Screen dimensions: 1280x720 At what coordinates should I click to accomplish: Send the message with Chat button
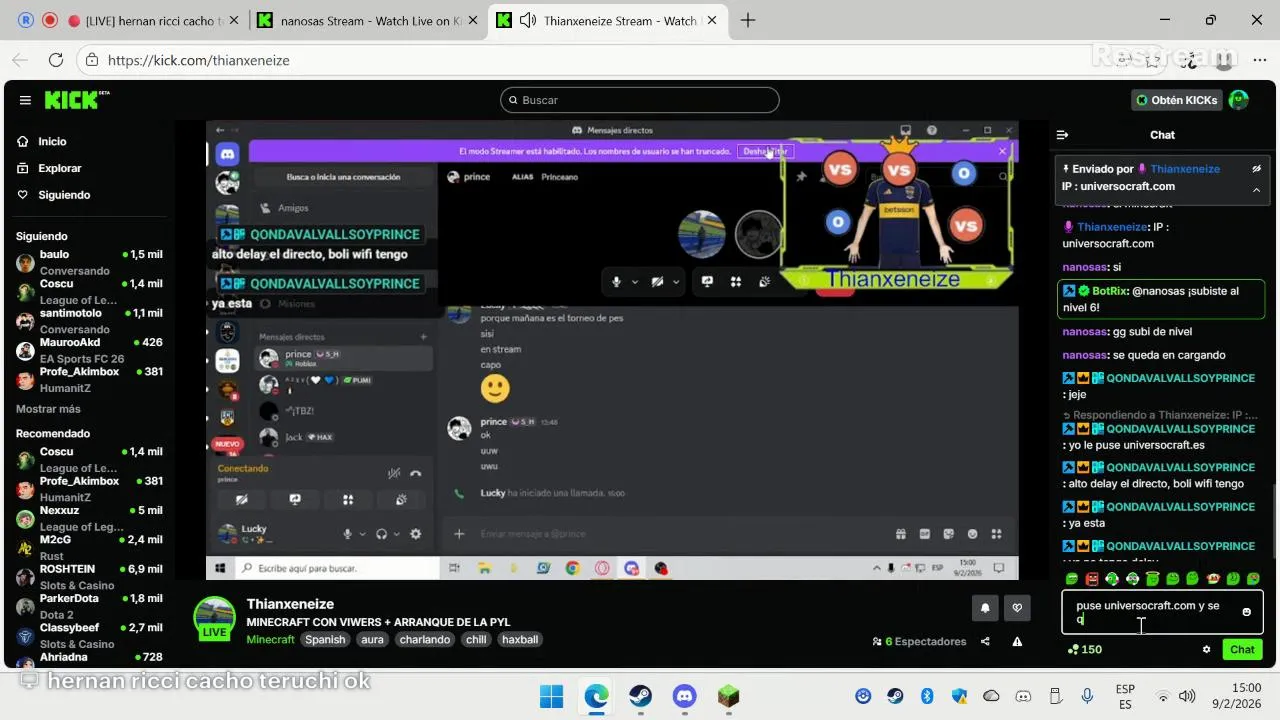1242,649
